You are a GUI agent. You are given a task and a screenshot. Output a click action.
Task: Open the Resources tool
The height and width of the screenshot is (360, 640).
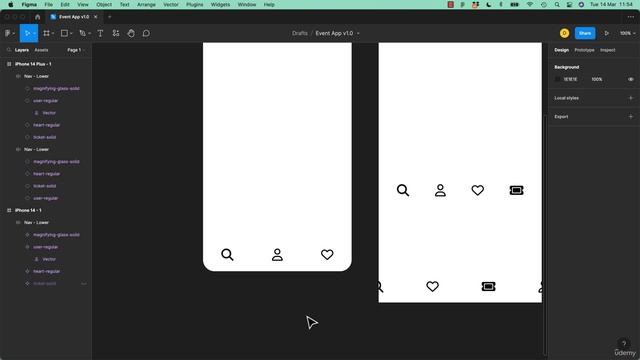[116, 33]
